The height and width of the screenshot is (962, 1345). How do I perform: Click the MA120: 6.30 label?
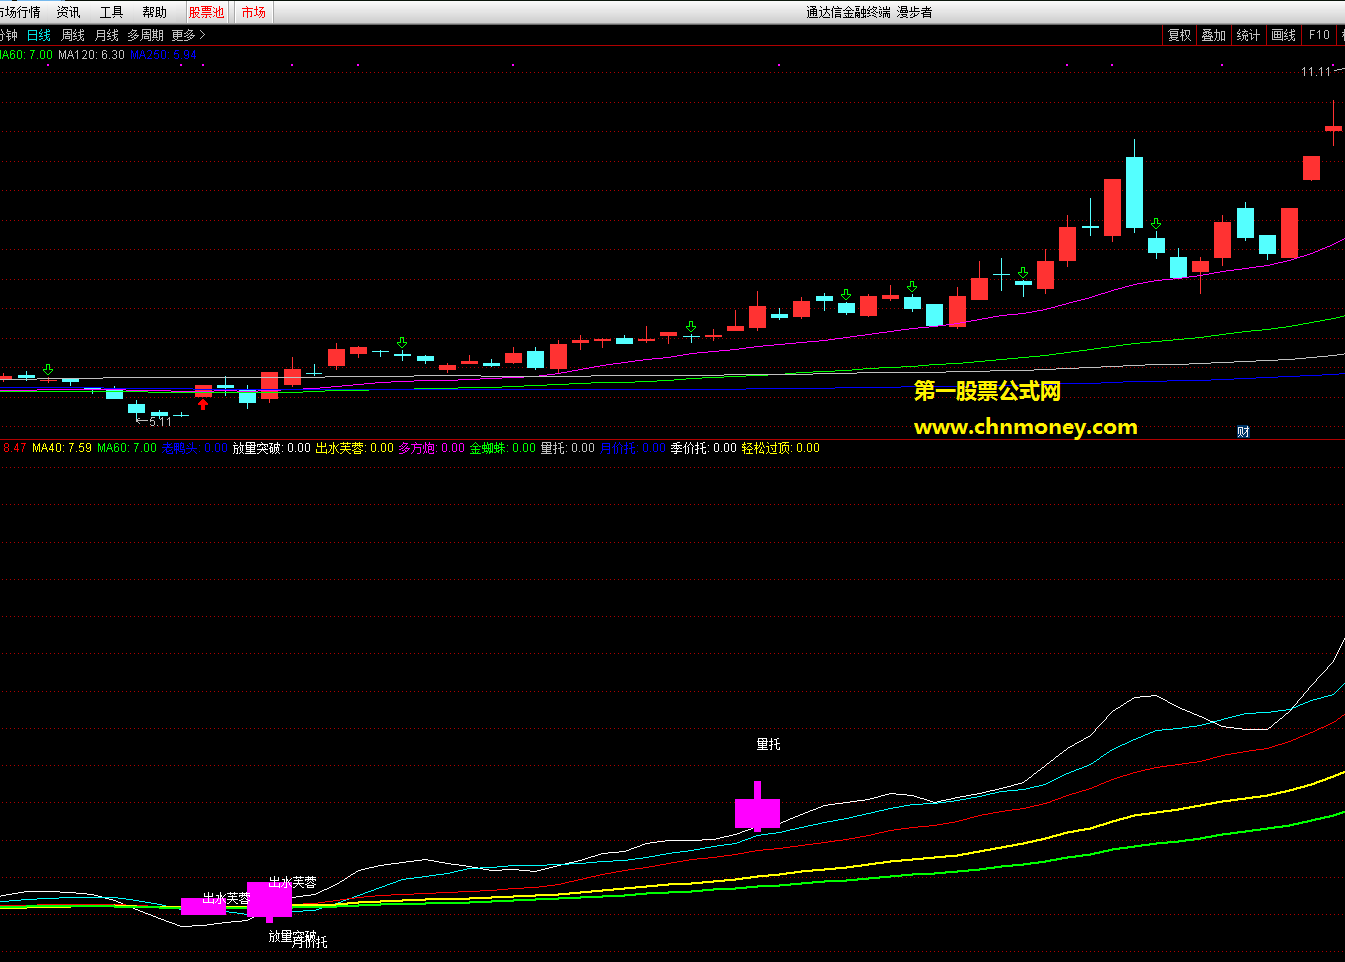[91, 55]
